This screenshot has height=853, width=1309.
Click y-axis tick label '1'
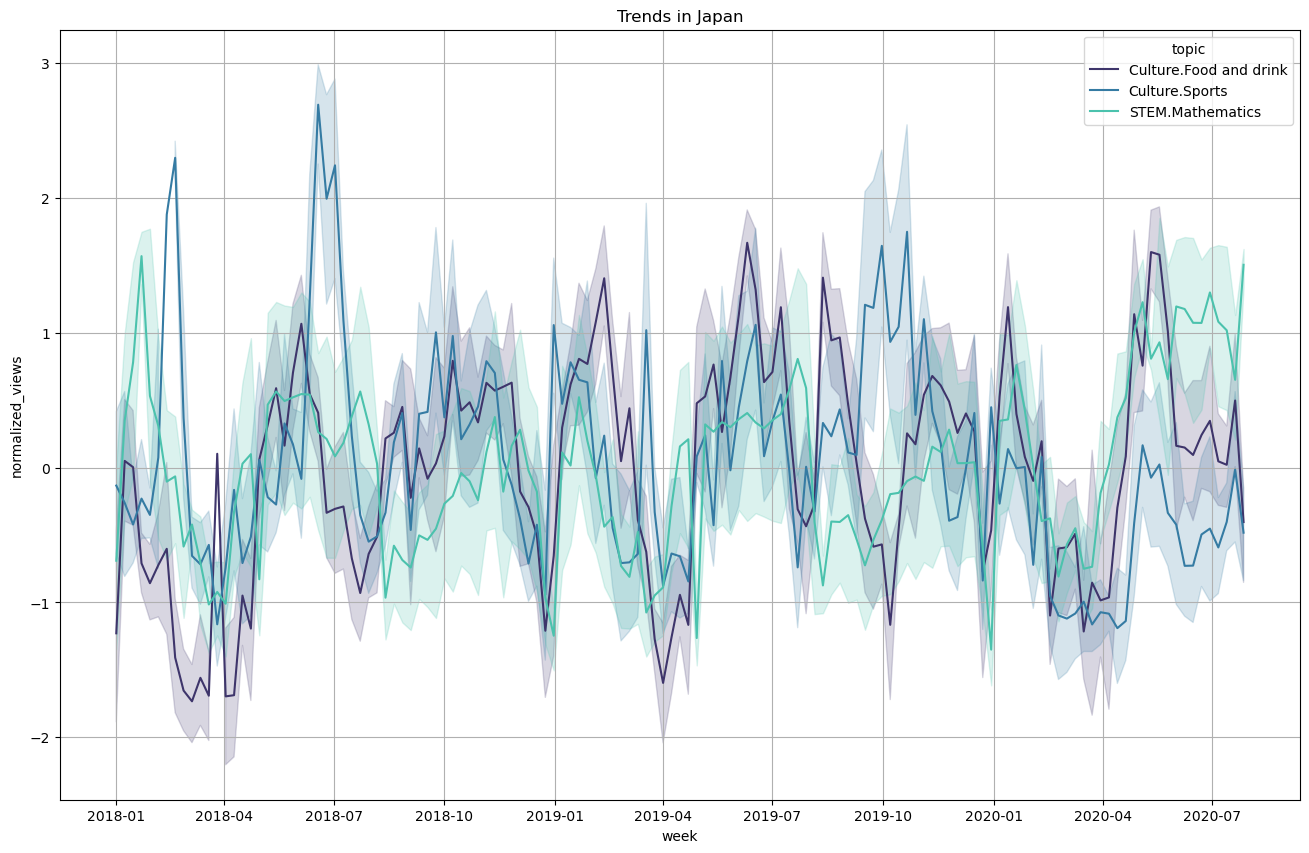[48, 333]
